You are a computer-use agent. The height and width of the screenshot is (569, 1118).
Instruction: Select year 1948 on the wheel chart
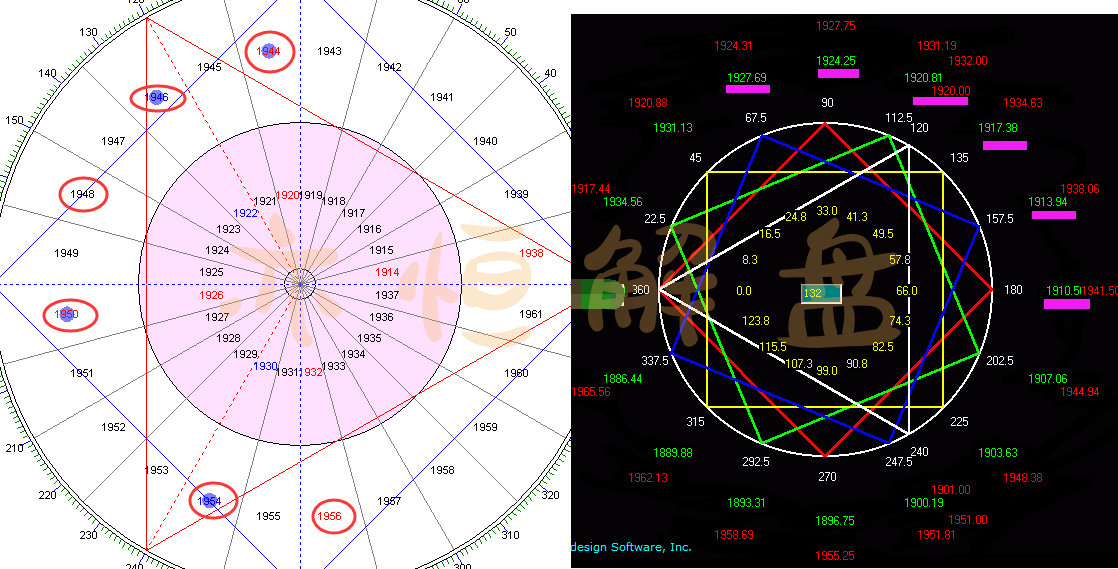point(83,194)
